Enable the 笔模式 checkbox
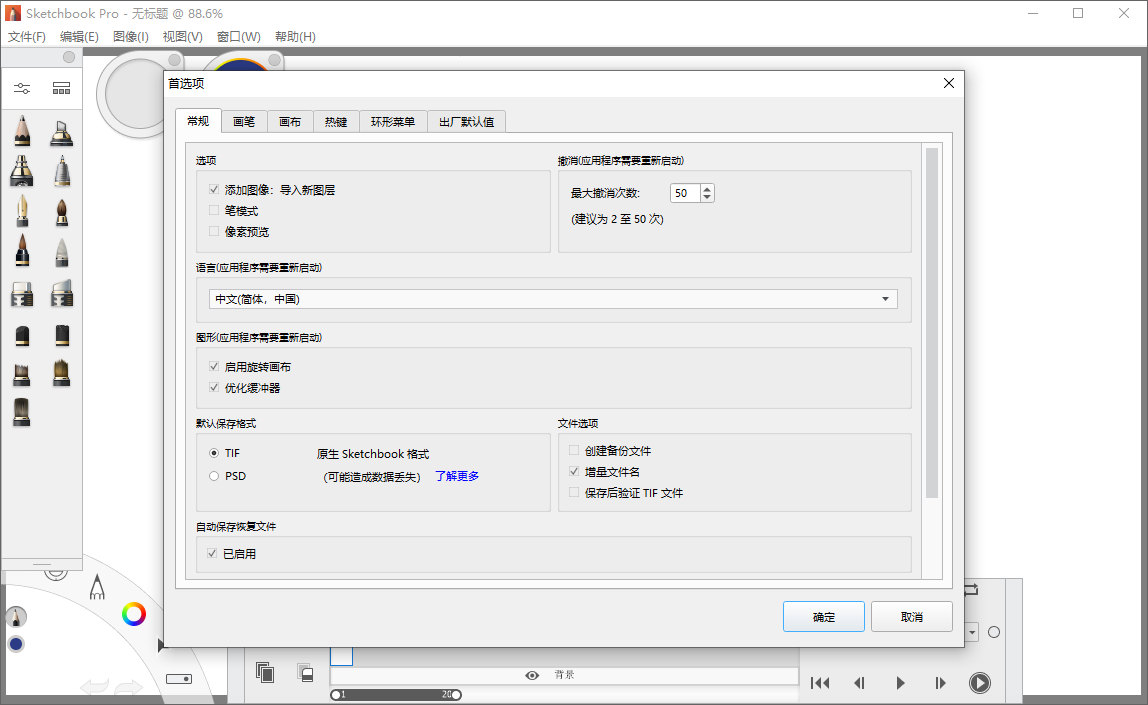The width and height of the screenshot is (1148, 705). [213, 210]
